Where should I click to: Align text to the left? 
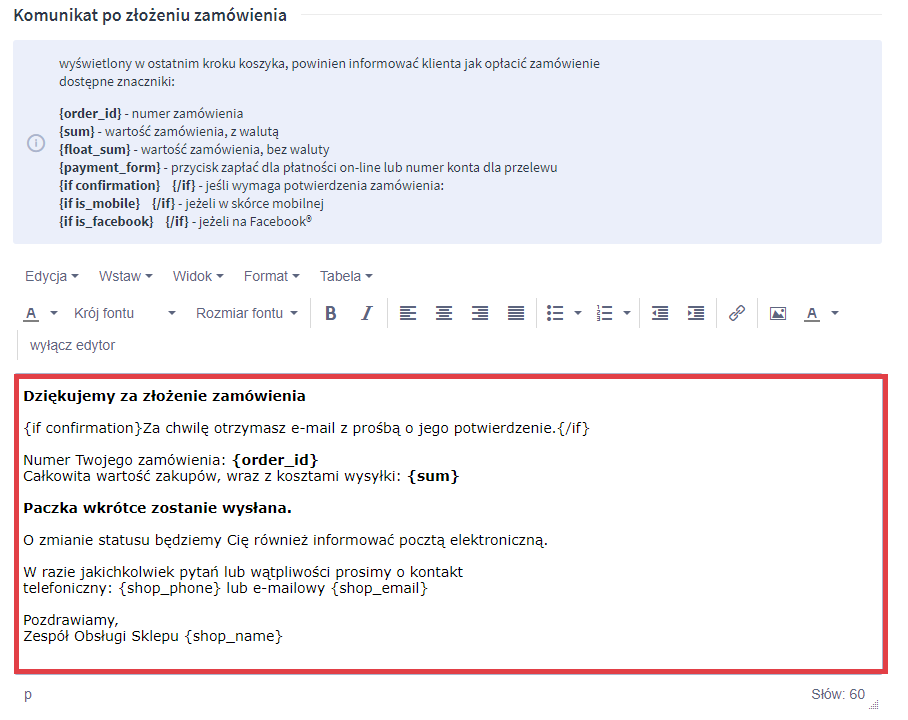[408, 313]
